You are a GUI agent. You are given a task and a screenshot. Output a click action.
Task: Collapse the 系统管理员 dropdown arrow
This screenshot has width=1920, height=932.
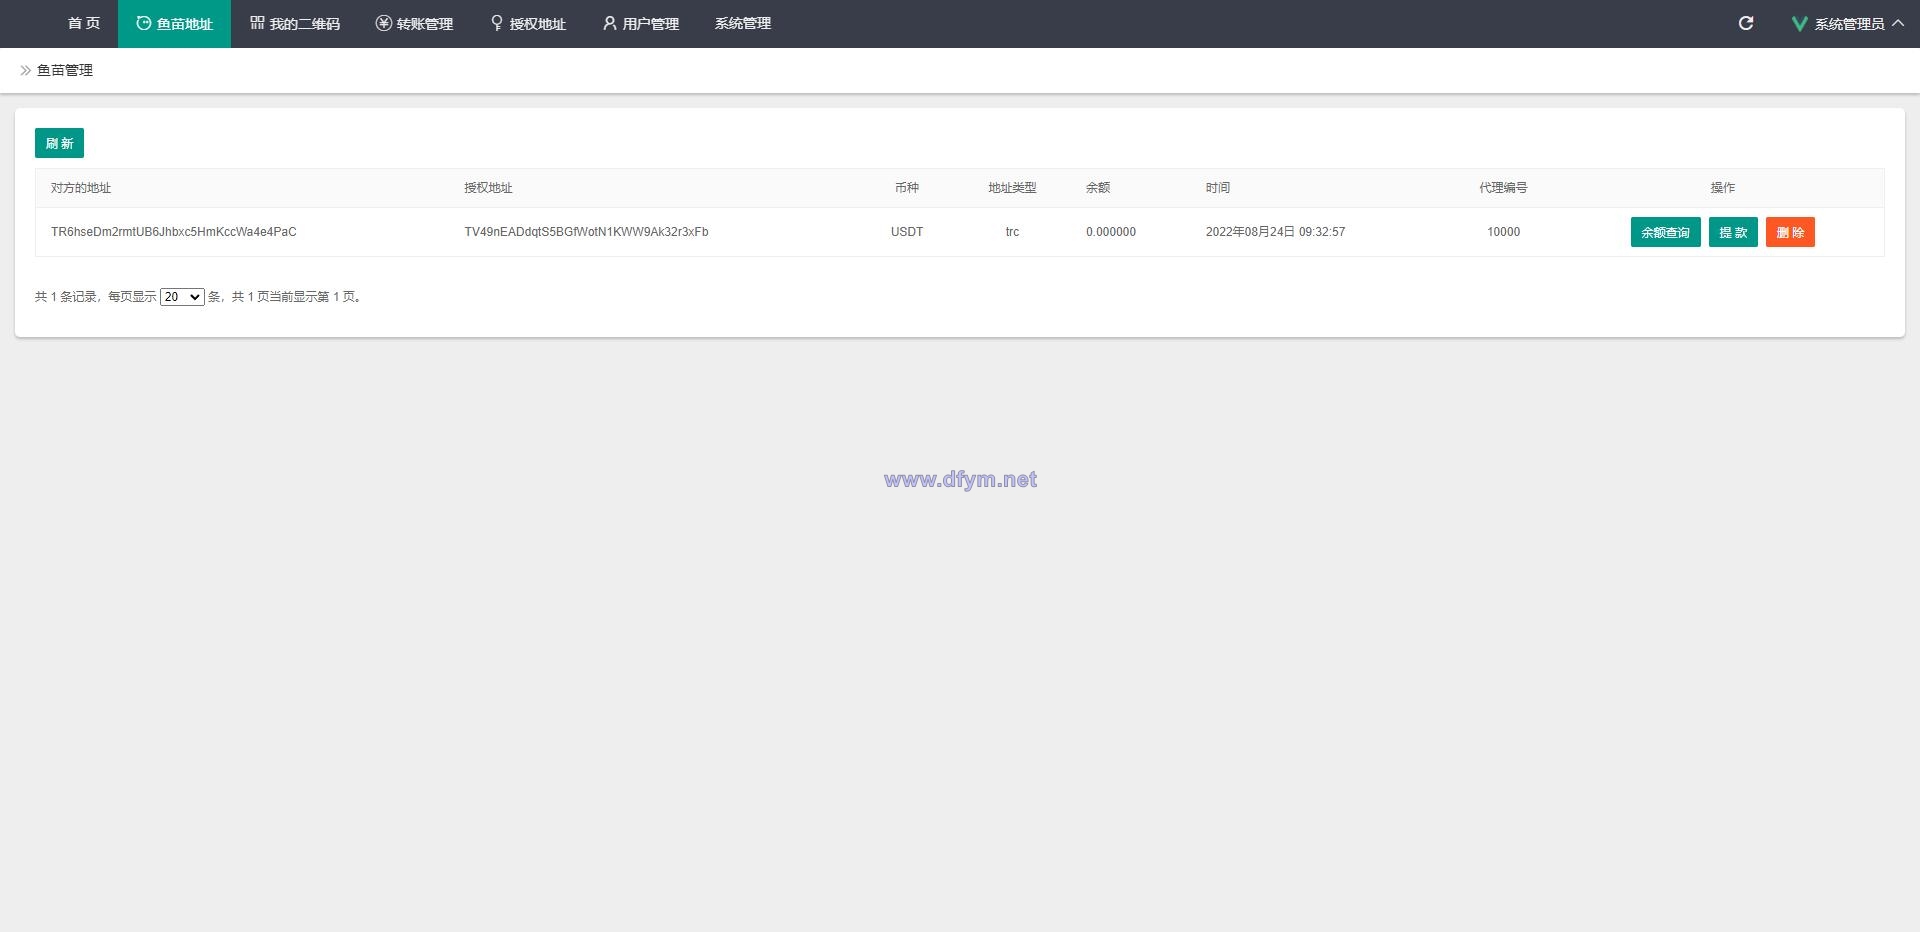point(1898,22)
